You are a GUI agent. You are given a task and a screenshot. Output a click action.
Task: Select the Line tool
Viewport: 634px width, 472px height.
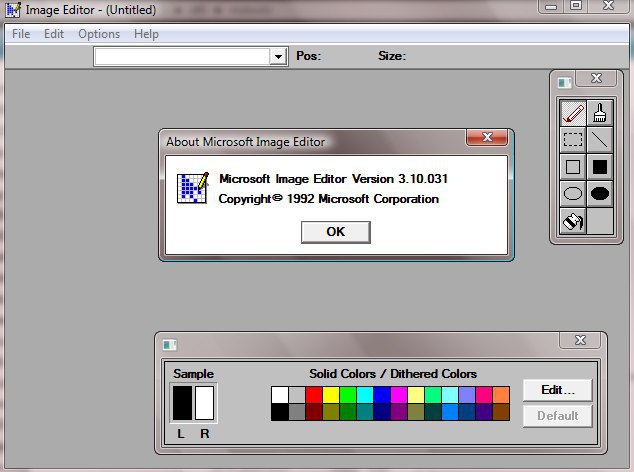[x=600, y=140]
